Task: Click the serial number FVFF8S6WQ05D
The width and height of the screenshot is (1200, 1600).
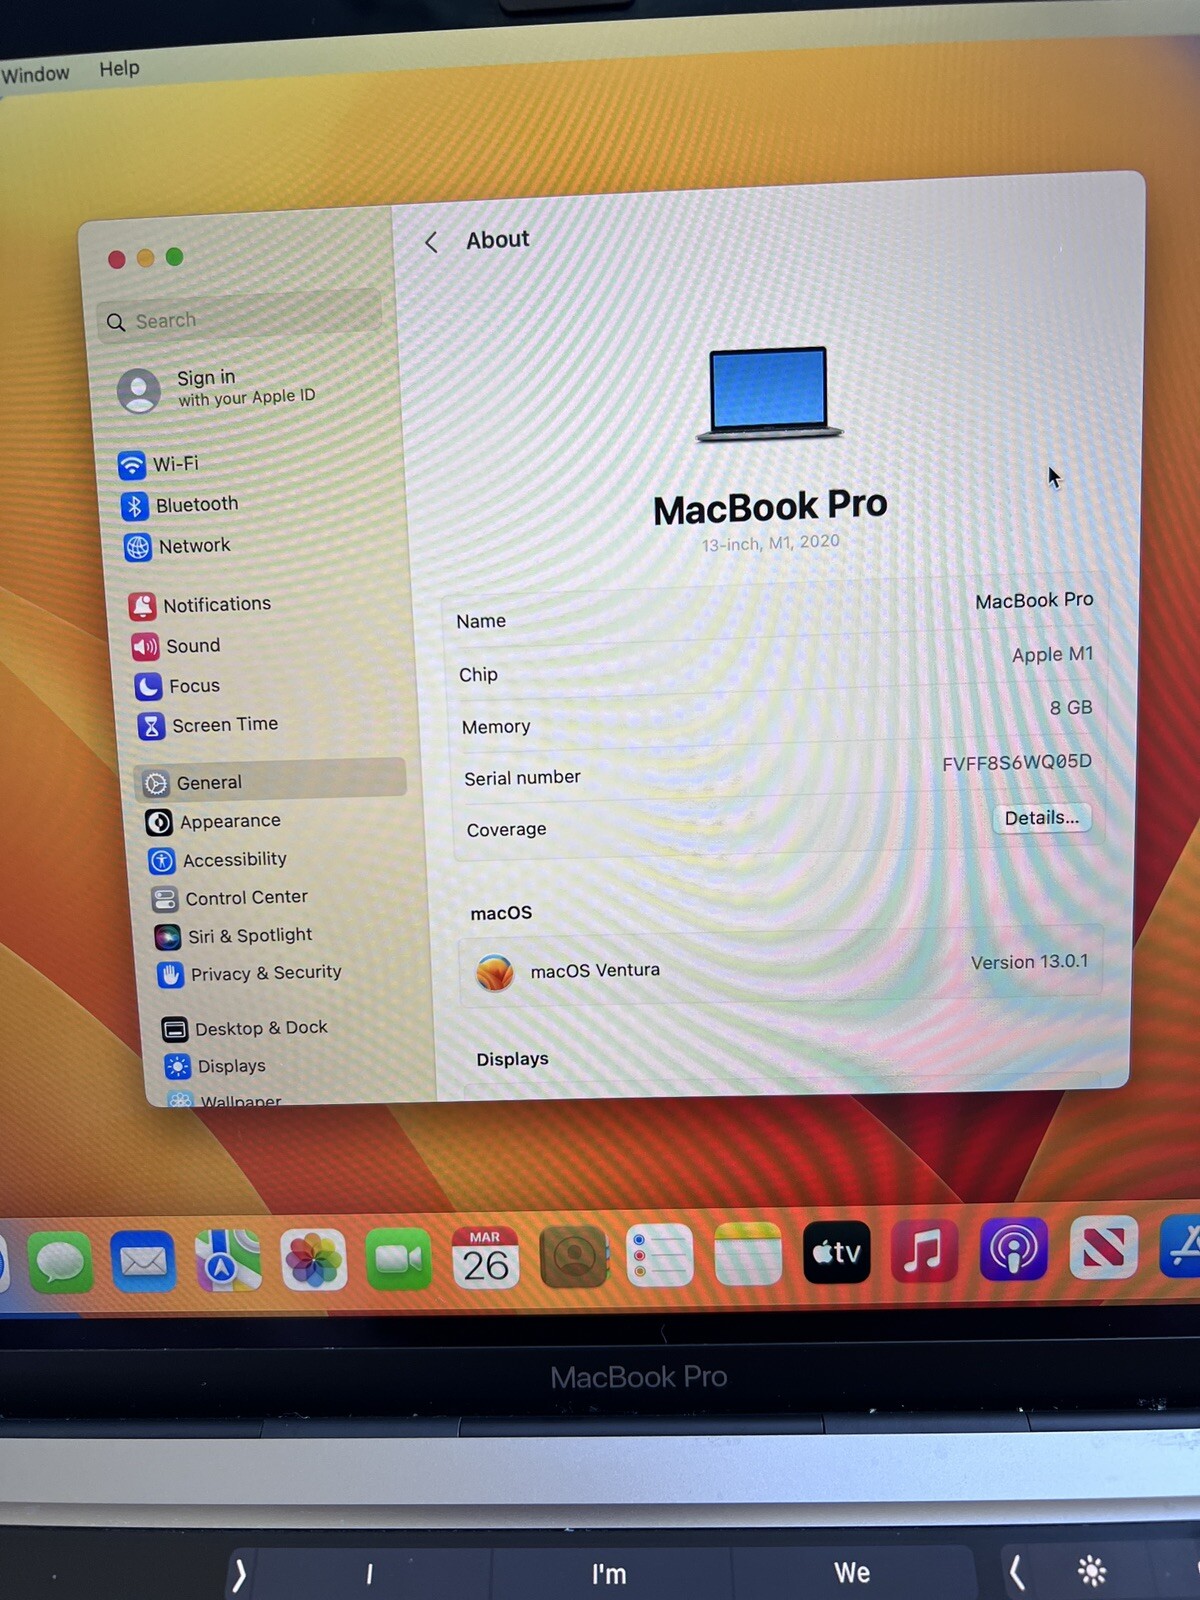Action: click(1017, 762)
